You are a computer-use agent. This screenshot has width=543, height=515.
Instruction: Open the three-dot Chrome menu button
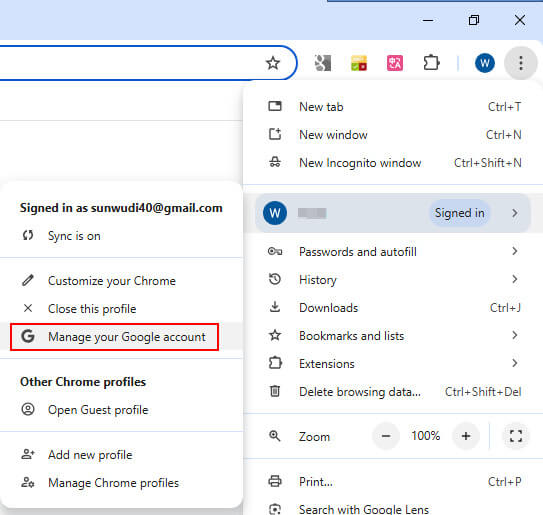(520, 63)
